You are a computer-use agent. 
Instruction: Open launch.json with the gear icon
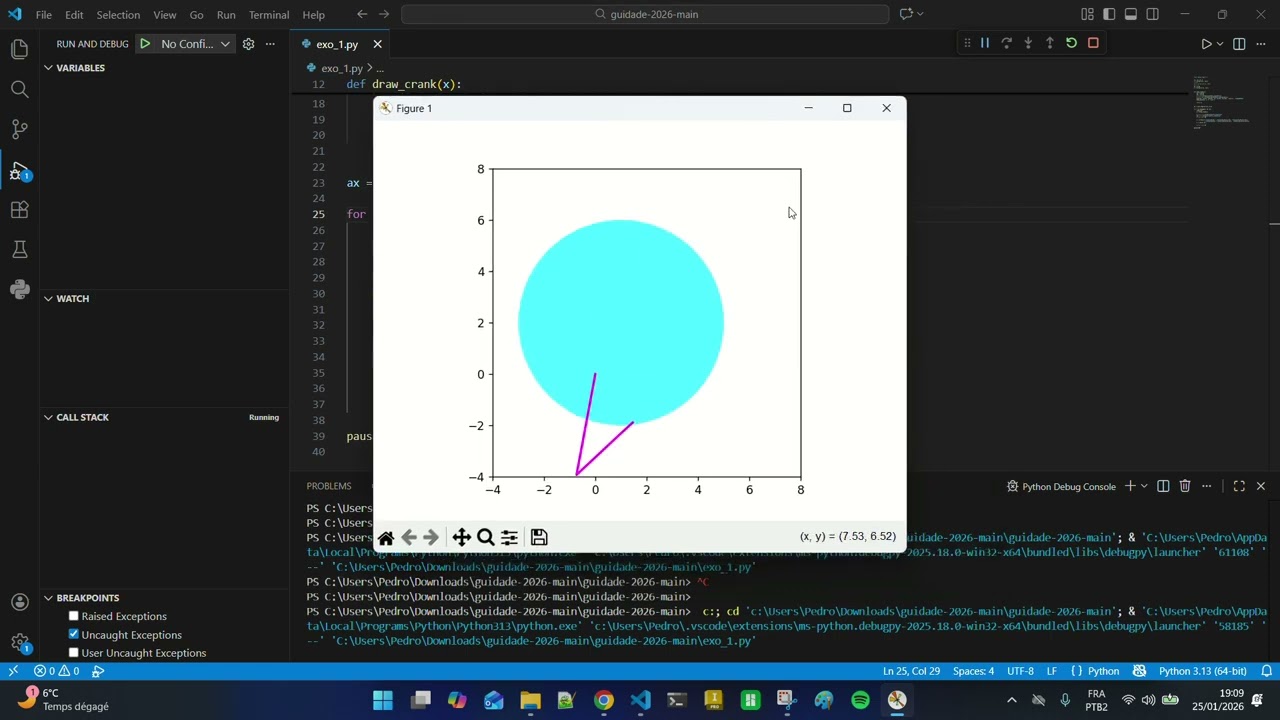248,44
